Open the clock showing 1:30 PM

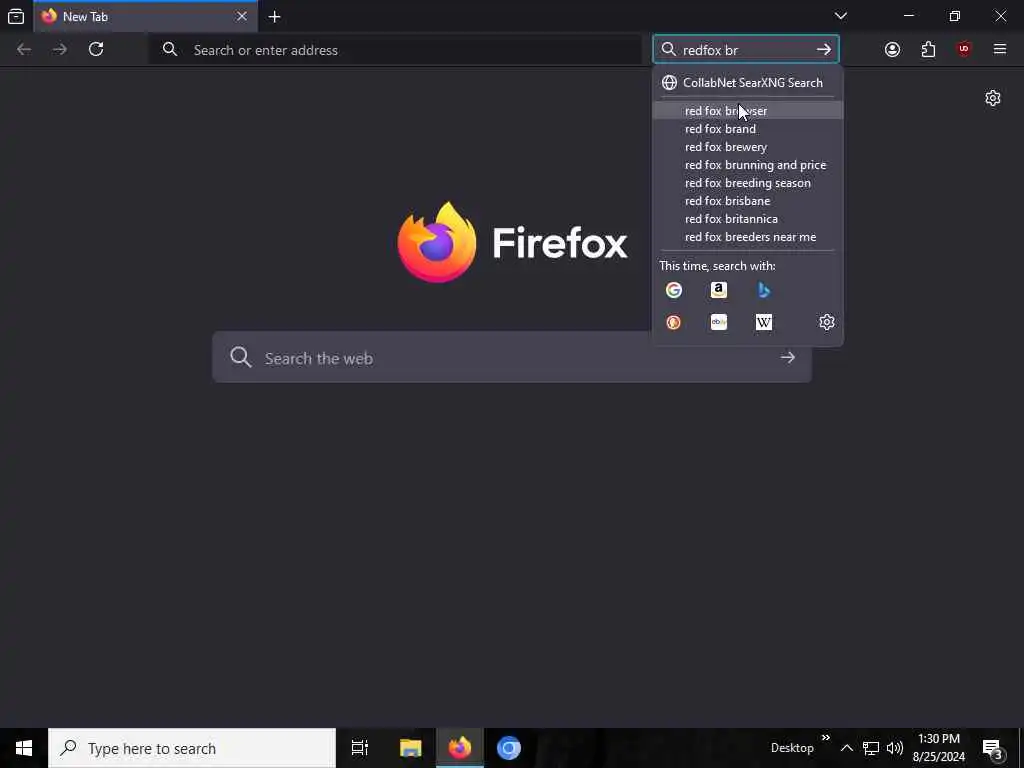[938, 748]
